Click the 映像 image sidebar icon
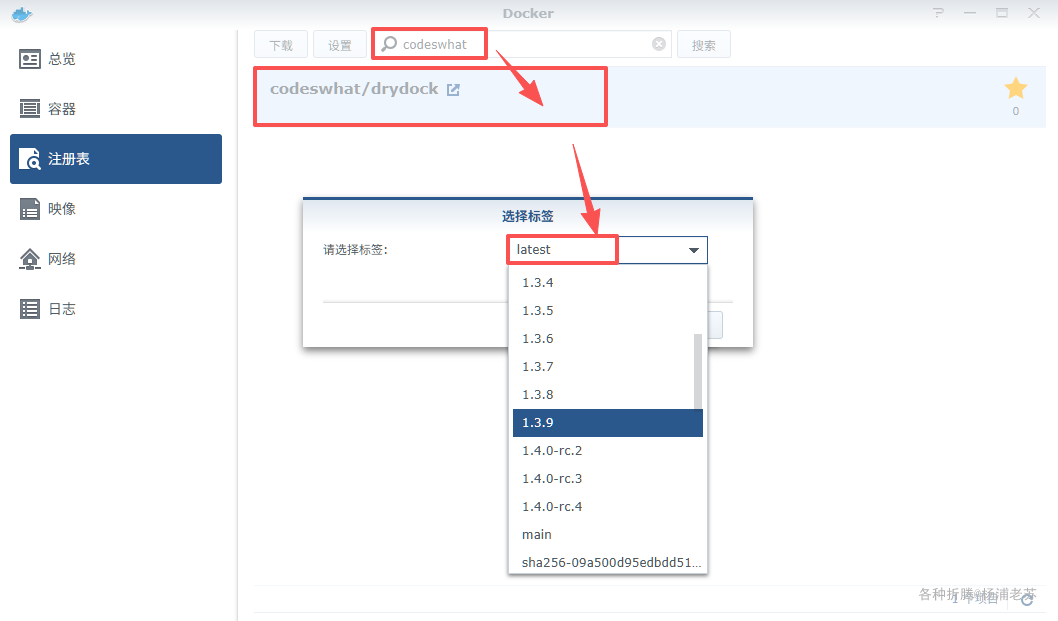Image resolution: width=1058 pixels, height=621 pixels. [30, 209]
